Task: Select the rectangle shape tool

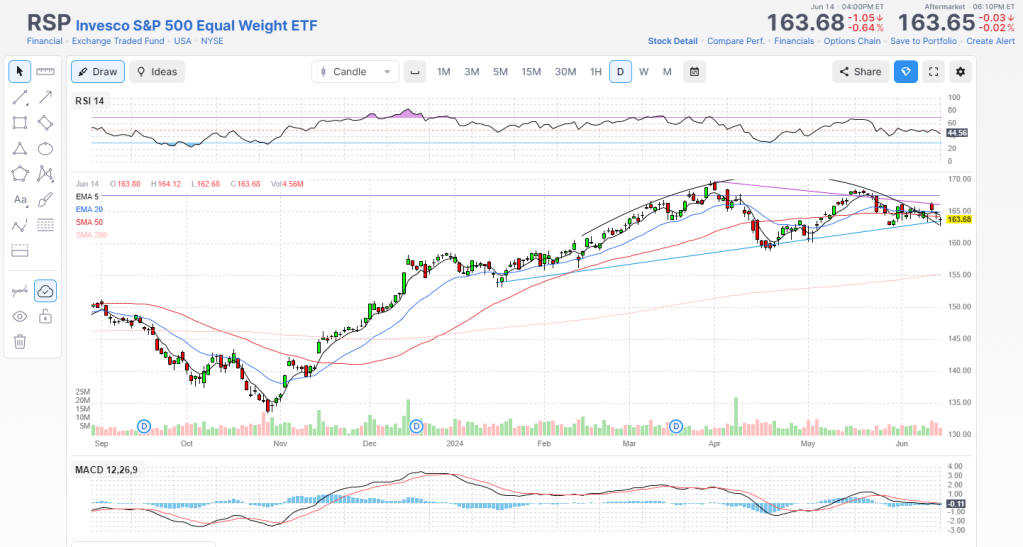Action: (19, 123)
